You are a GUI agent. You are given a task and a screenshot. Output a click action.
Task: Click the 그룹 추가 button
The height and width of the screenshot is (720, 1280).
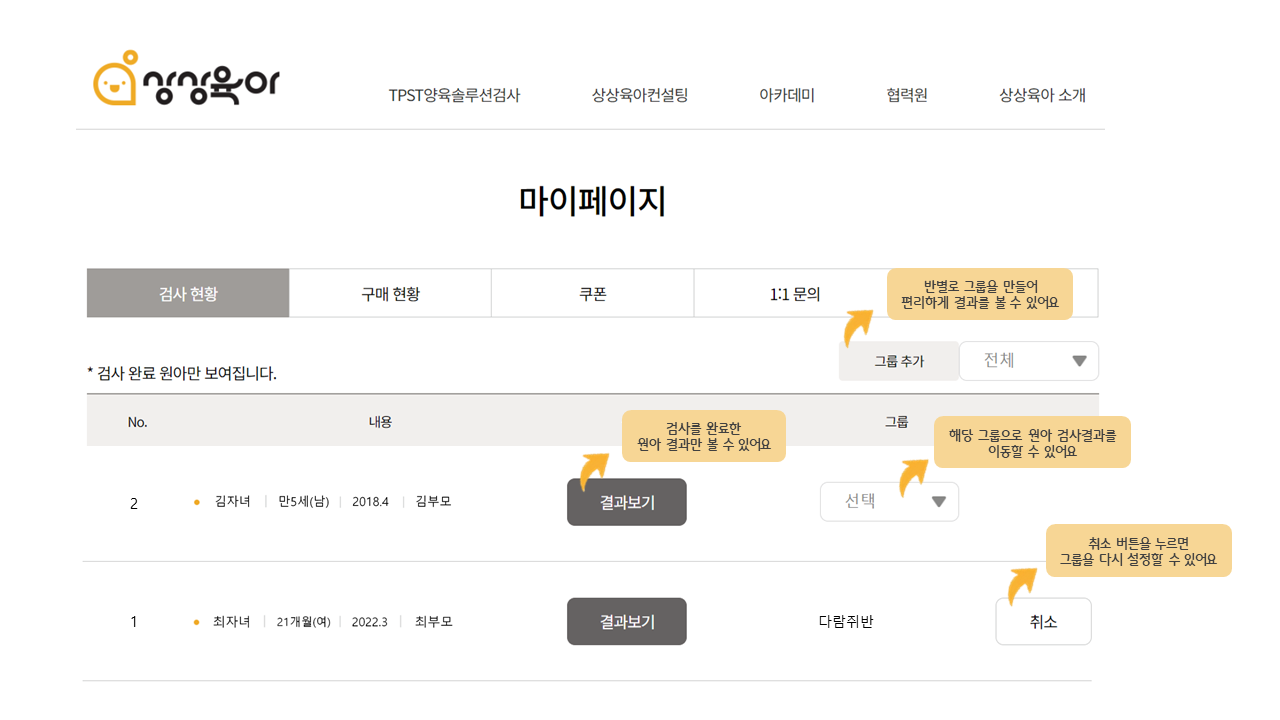click(x=899, y=361)
